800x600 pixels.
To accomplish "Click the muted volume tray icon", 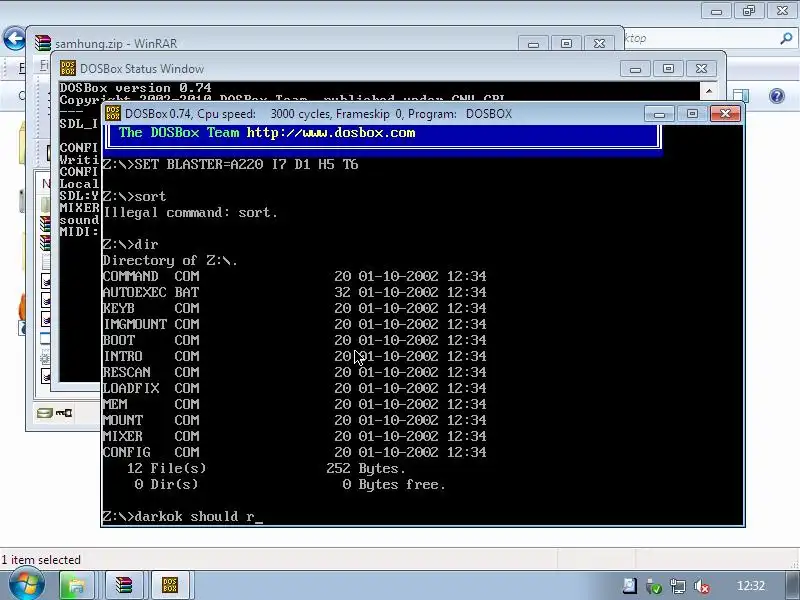I will (702, 586).
